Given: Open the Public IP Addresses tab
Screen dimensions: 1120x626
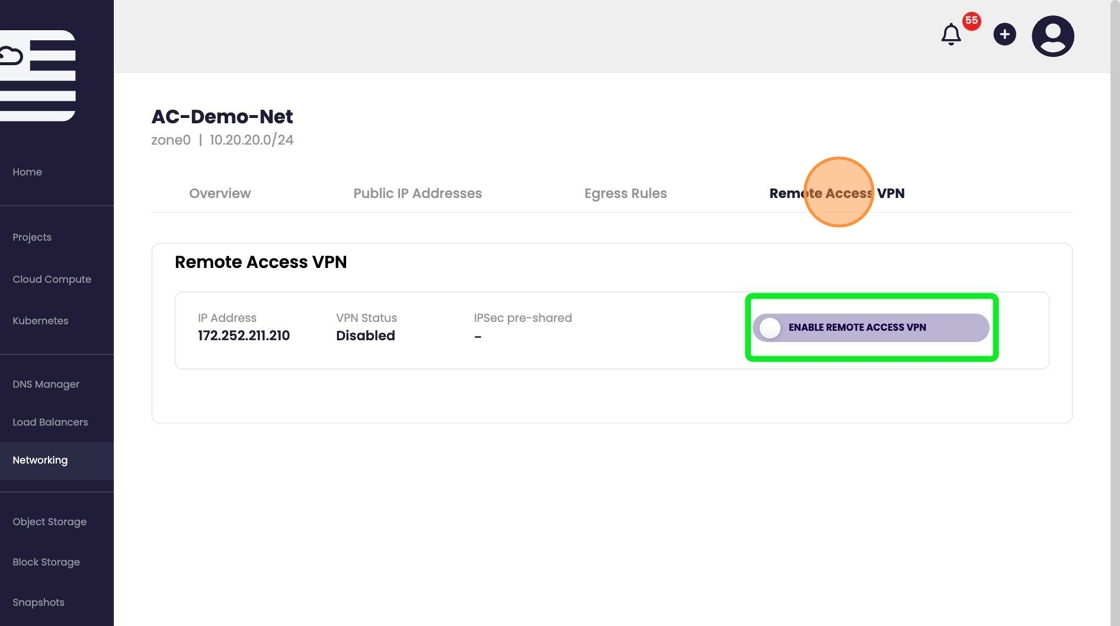Looking at the screenshot, I should (x=417, y=193).
